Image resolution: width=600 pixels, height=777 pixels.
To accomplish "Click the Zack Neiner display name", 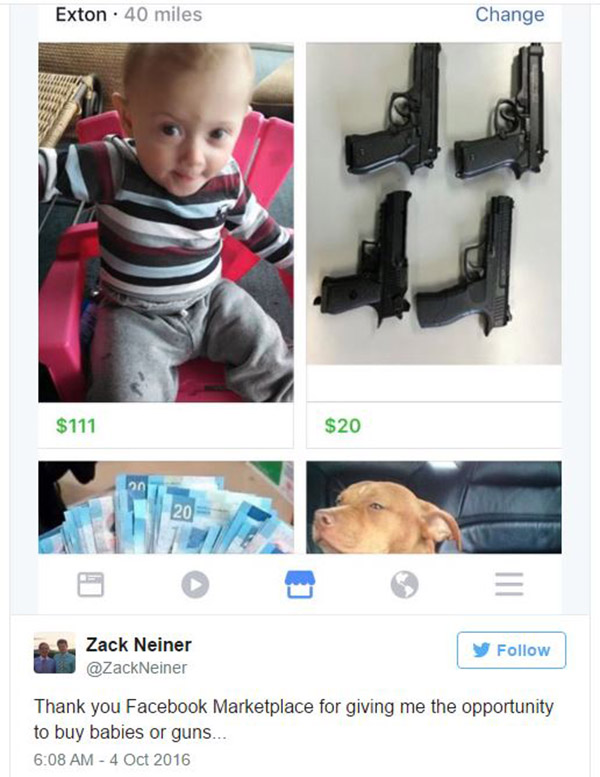I will coord(139,645).
